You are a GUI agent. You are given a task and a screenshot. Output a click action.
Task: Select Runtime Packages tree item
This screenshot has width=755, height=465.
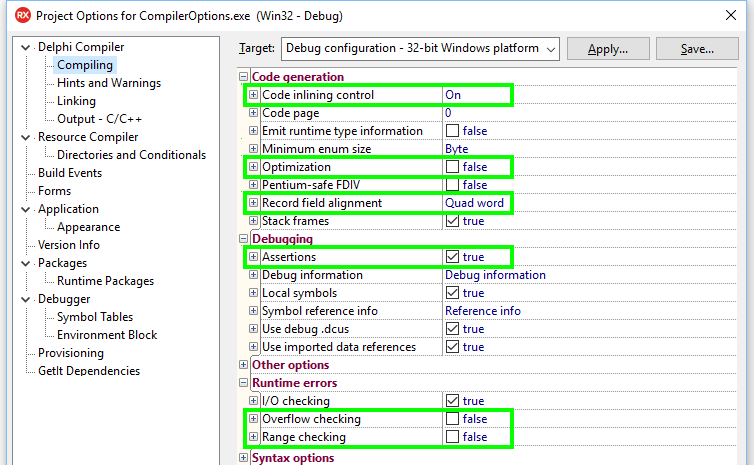tap(105, 281)
